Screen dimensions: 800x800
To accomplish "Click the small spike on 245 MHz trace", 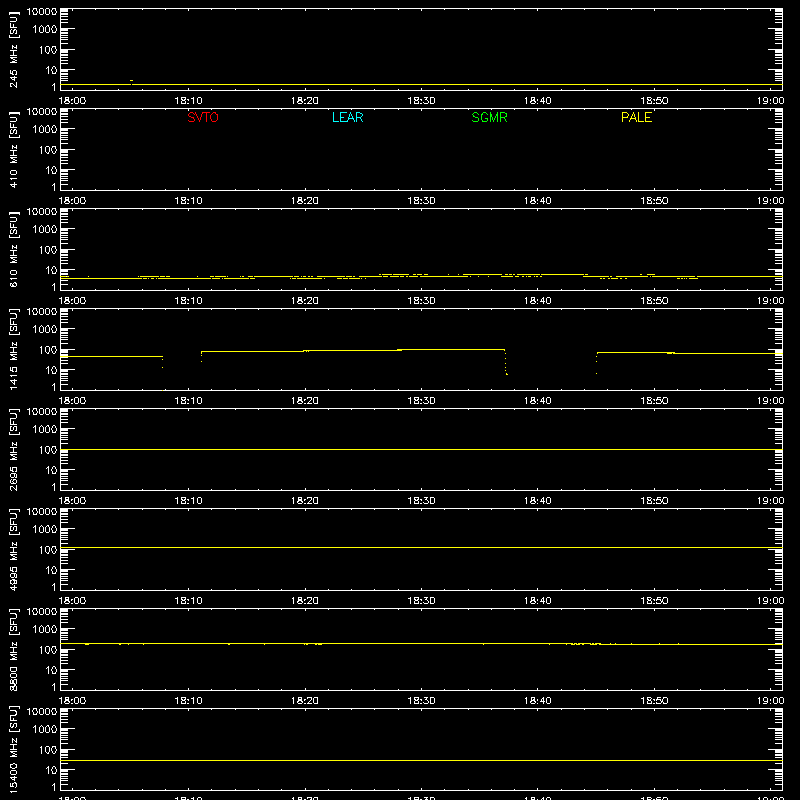I will [132, 81].
